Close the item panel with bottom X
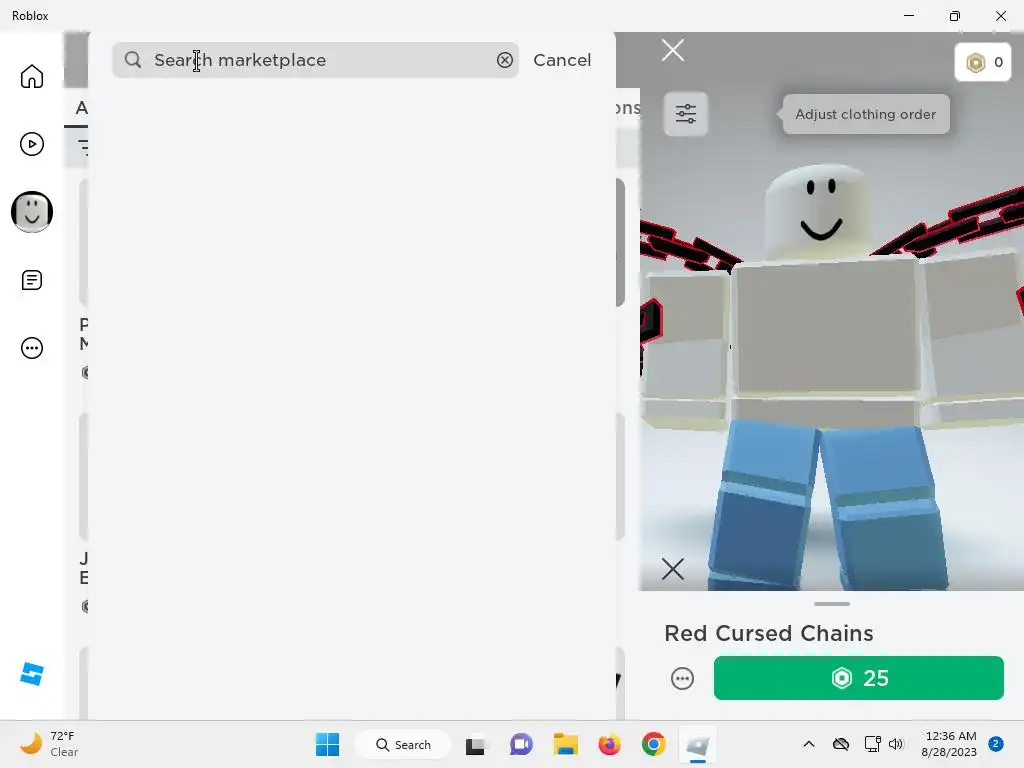This screenshot has height=768, width=1024. (673, 569)
